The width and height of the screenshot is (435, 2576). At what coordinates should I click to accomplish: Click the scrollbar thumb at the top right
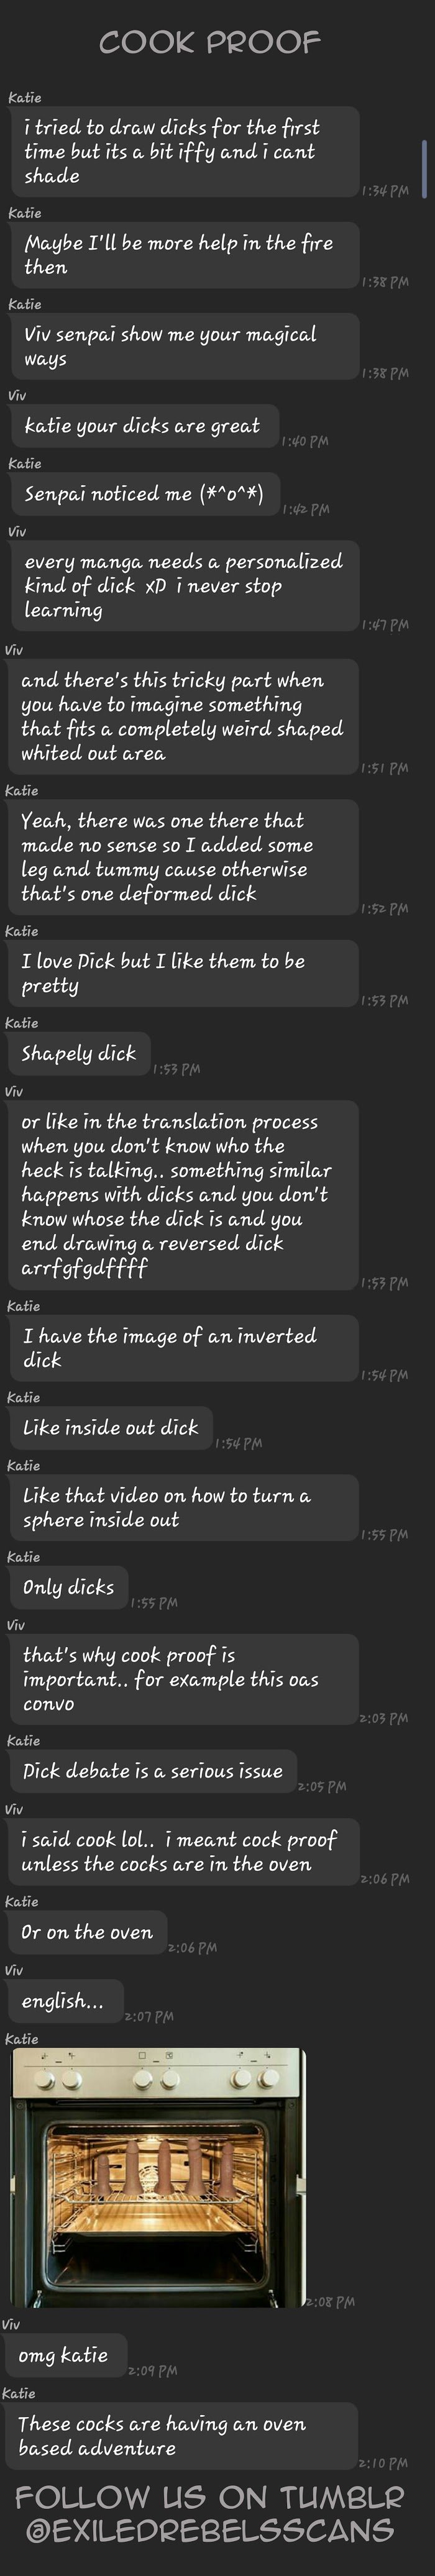tap(424, 169)
